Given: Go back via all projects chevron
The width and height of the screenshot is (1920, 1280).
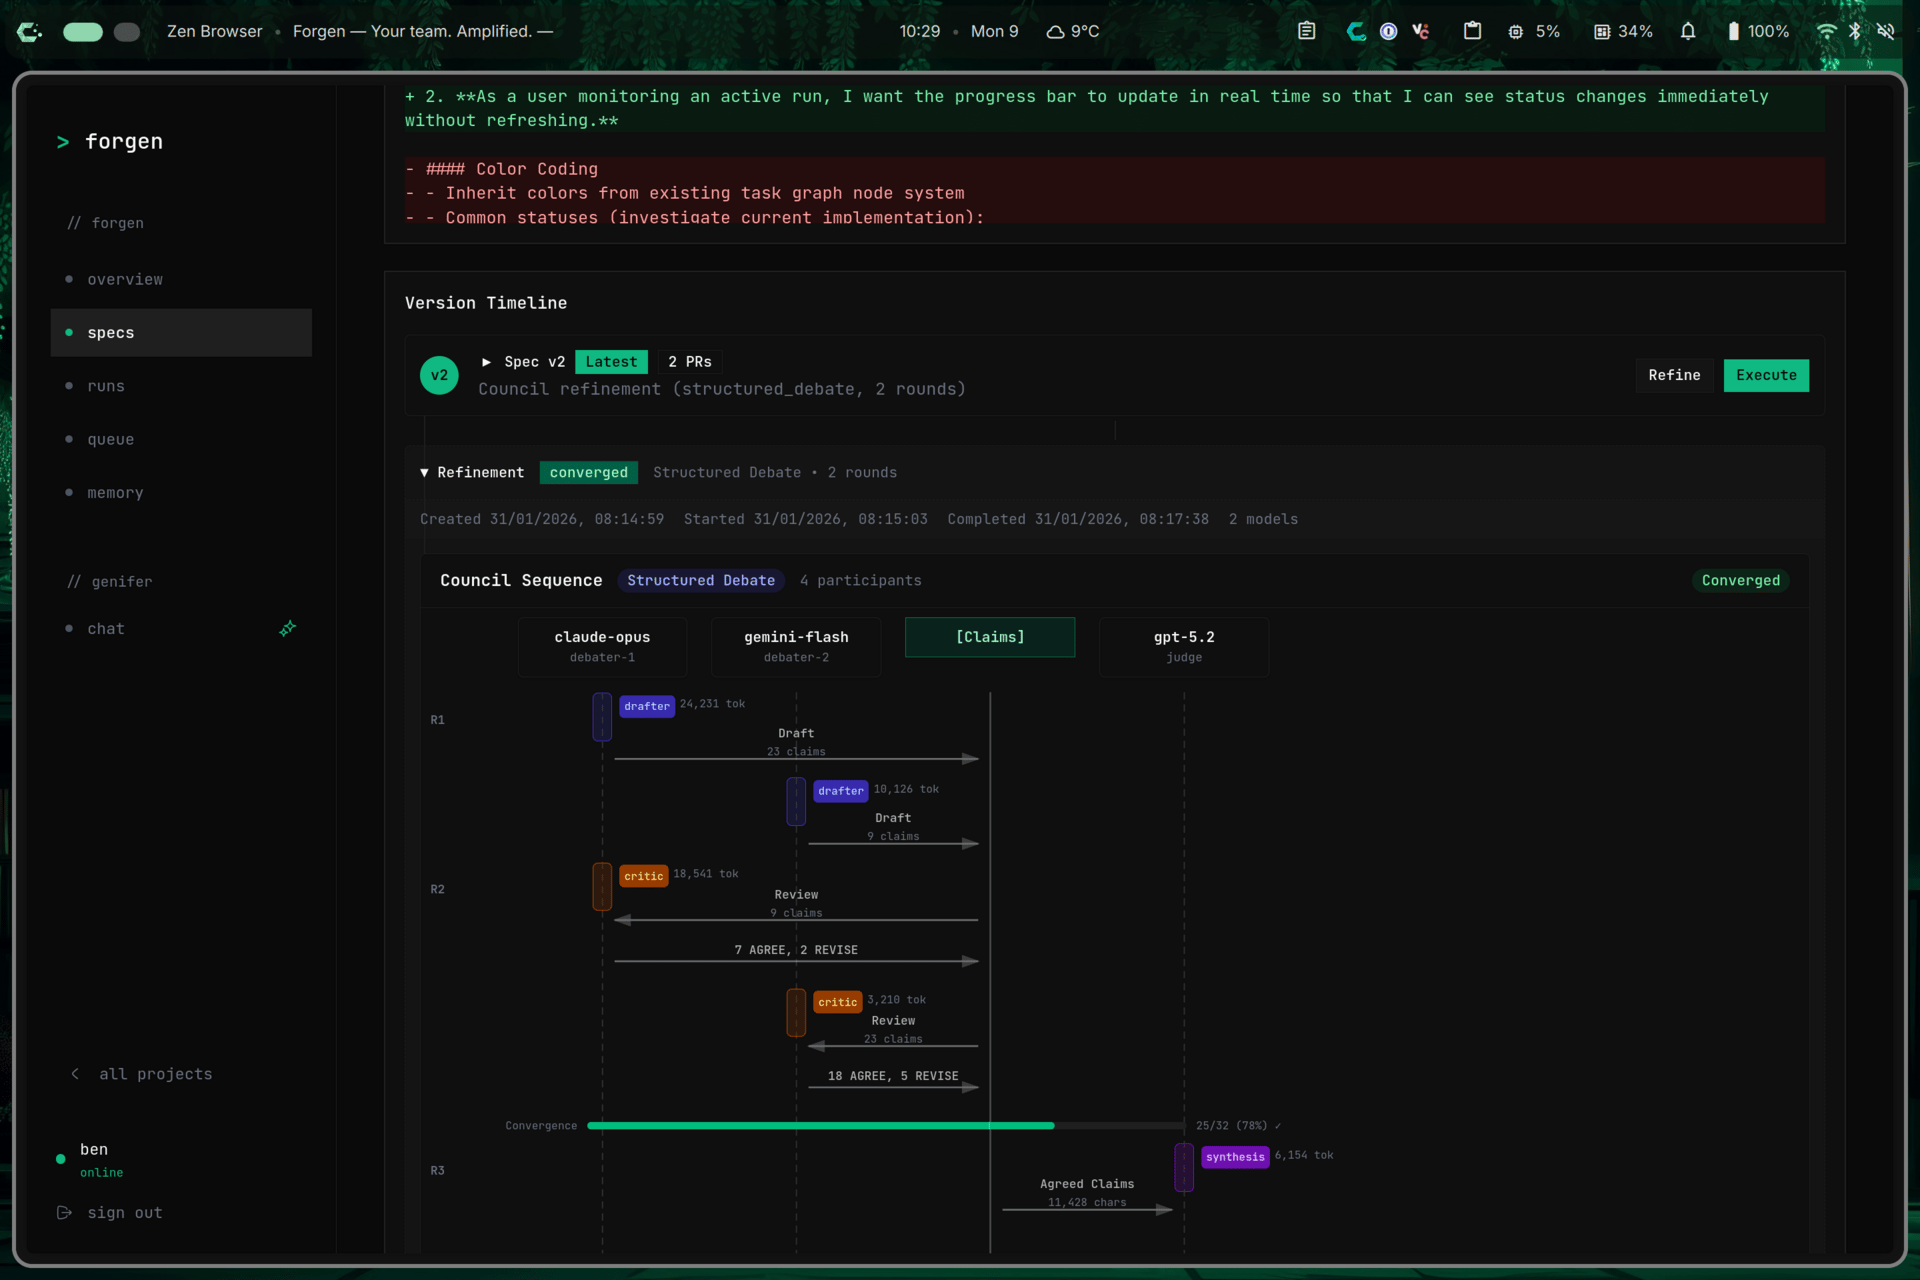Looking at the screenshot, I should click(x=75, y=1074).
